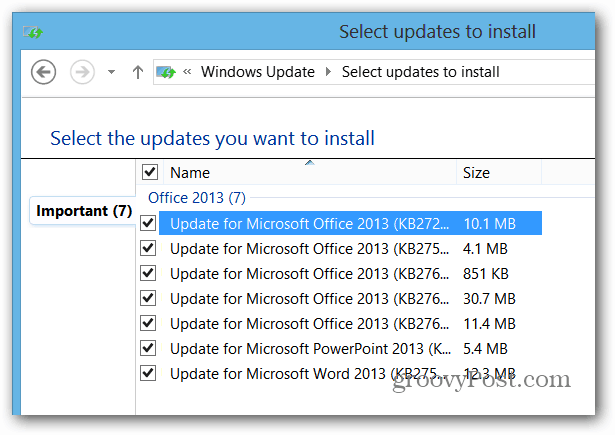Select the Important (7) tab
Screen dimensions: 615x435
(x=84, y=211)
